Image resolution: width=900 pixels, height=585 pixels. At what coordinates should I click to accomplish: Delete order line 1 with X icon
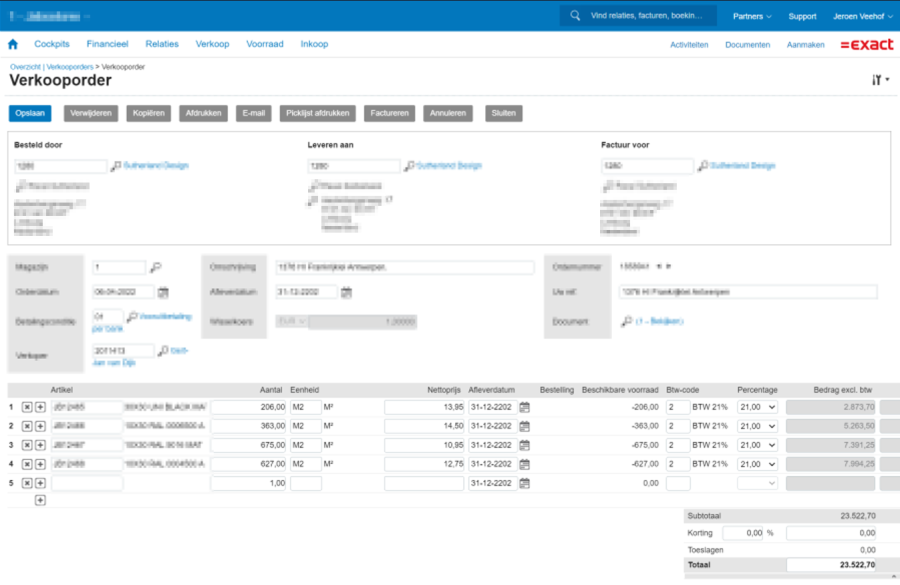pyautogui.click(x=27, y=407)
